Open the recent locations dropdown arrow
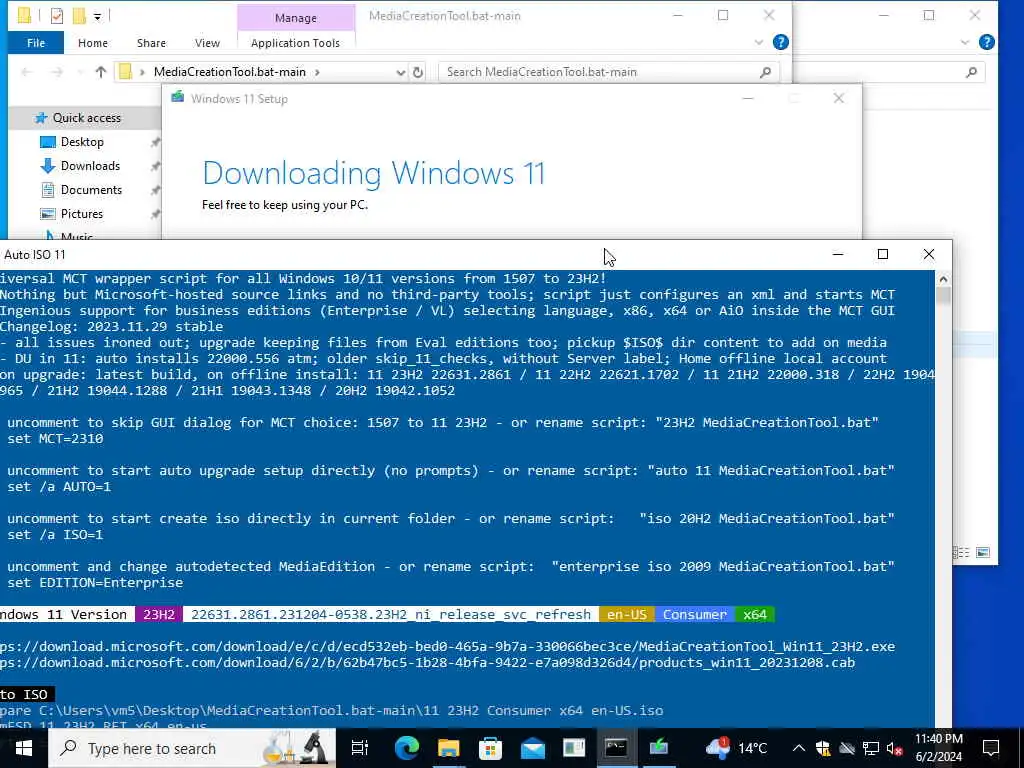The width and height of the screenshot is (1024, 768). tap(80, 72)
